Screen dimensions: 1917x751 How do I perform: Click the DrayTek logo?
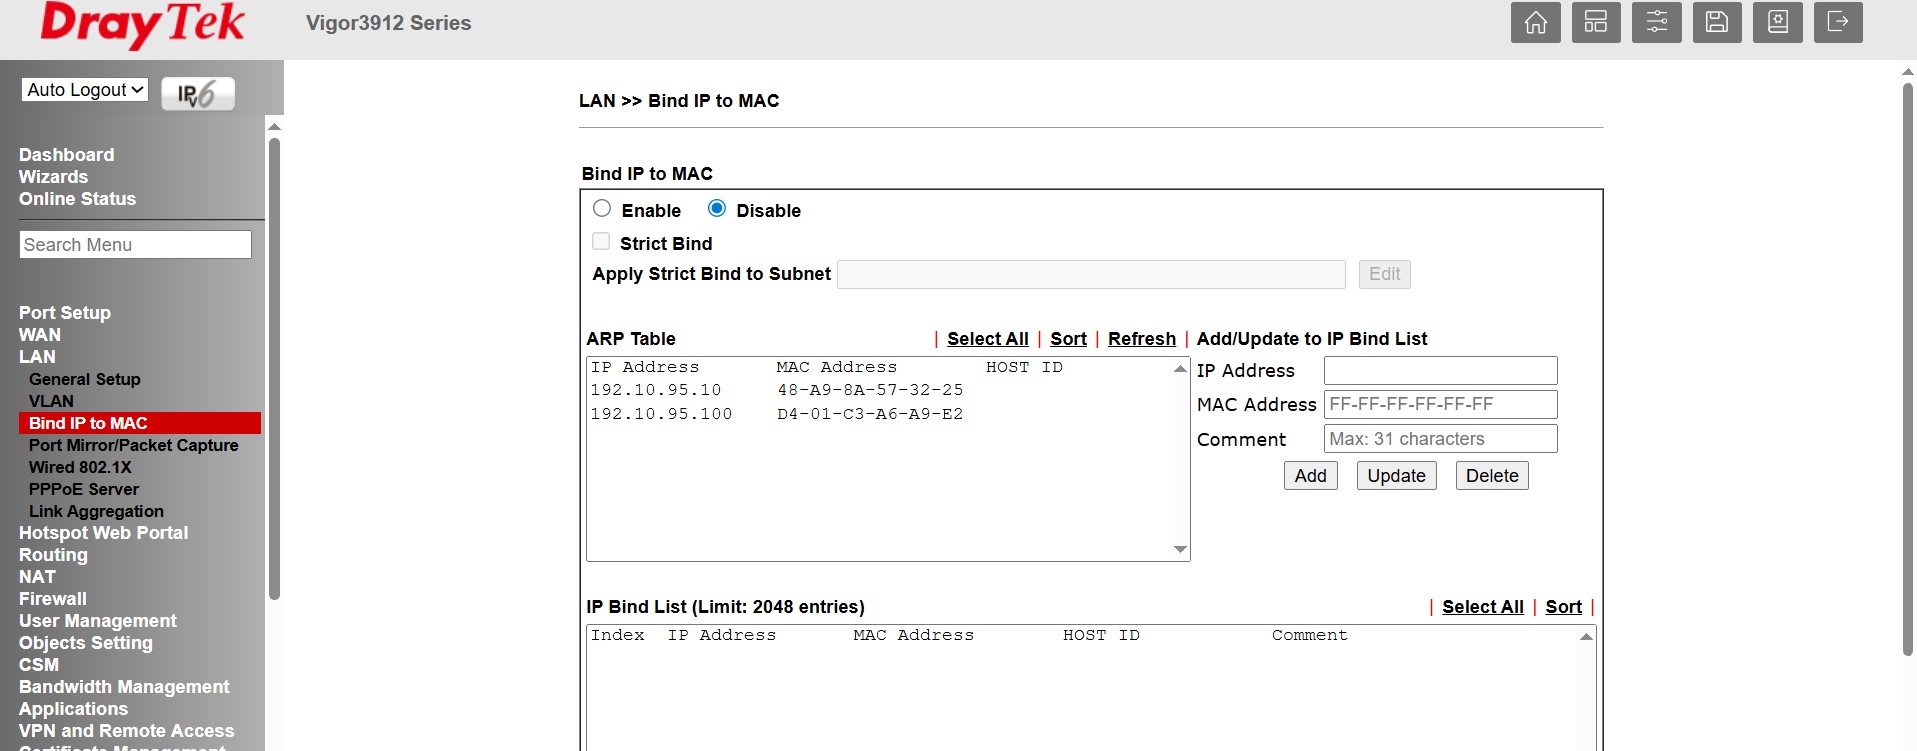142,25
